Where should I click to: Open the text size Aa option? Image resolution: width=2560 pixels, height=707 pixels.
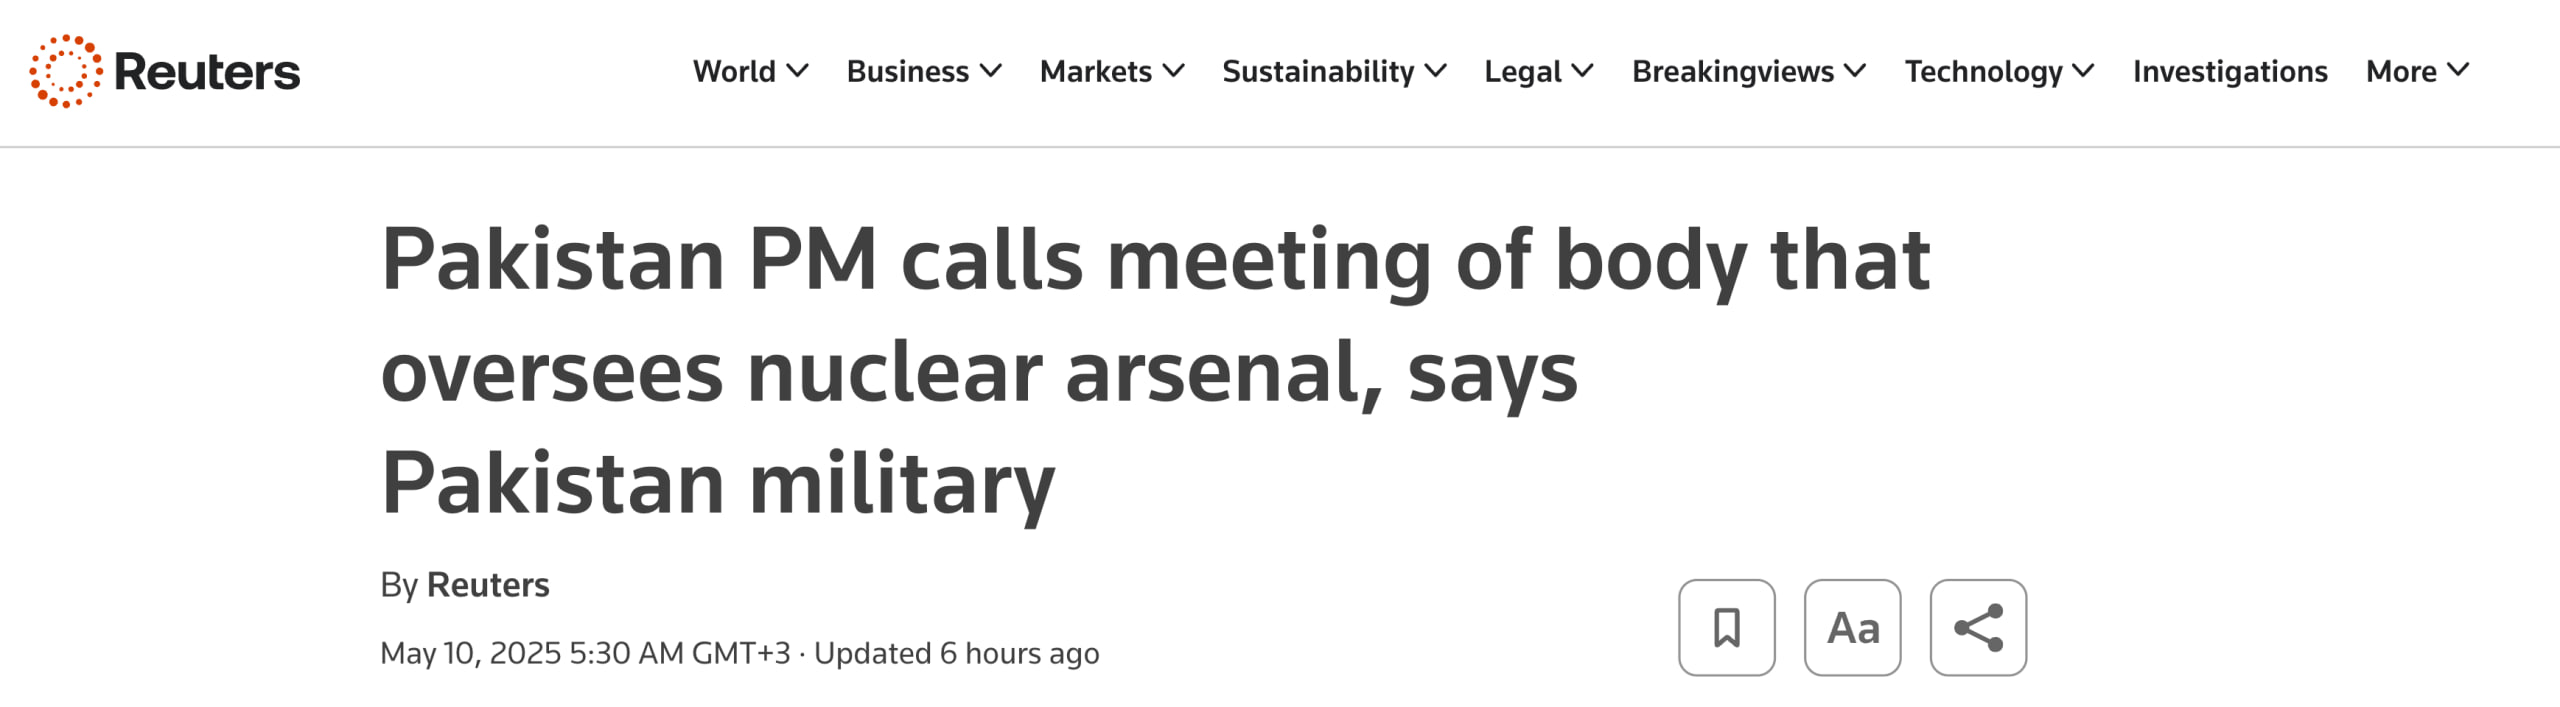point(1852,628)
